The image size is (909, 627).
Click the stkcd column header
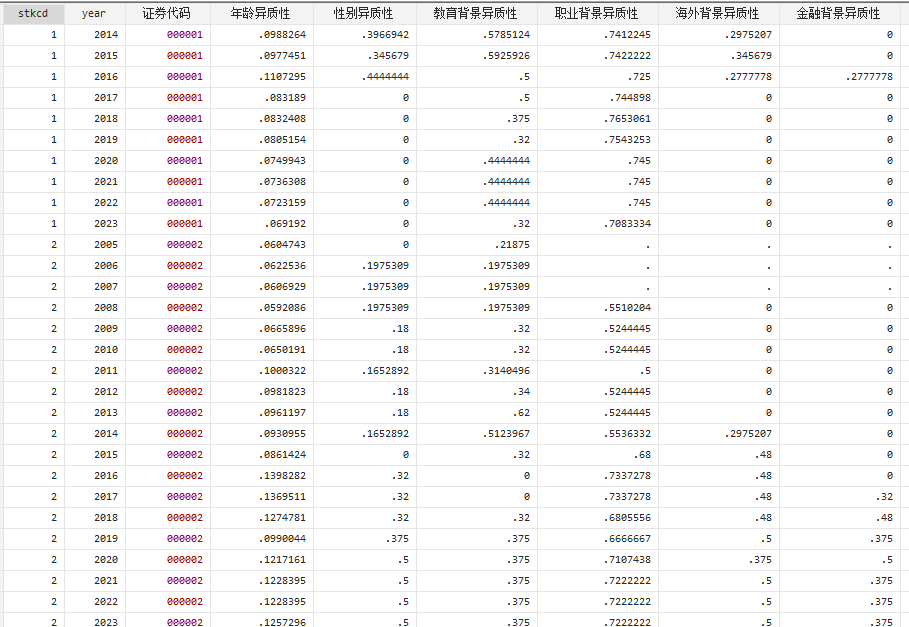point(33,14)
